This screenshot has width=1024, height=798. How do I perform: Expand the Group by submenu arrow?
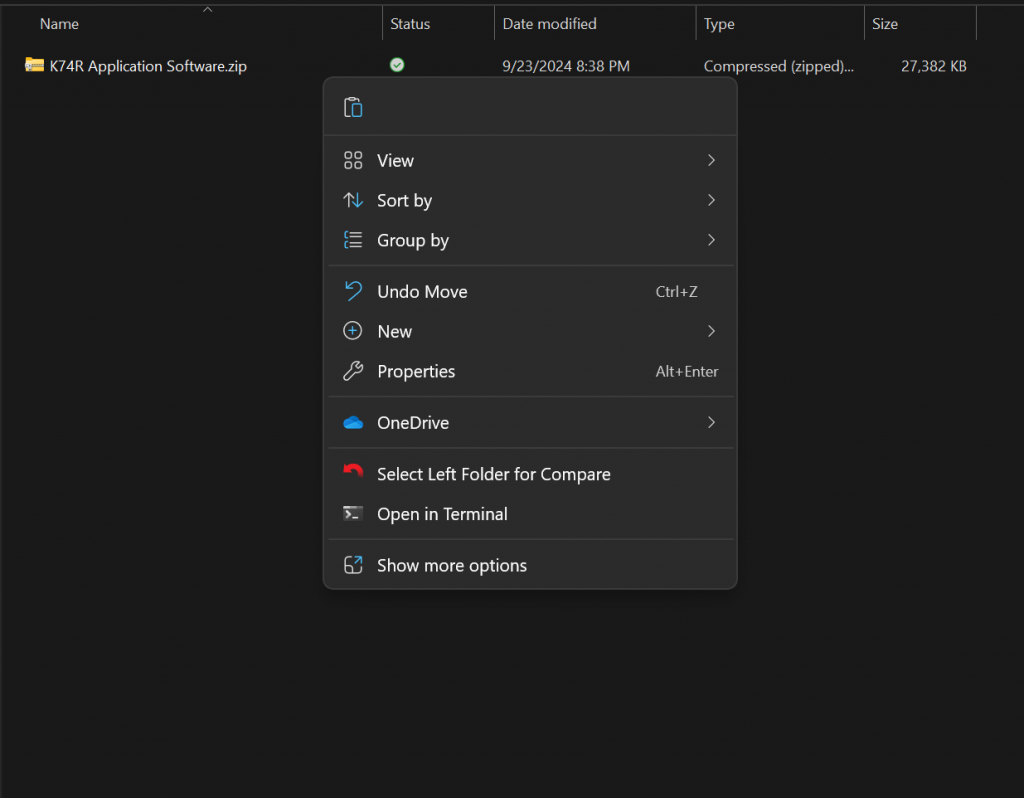[x=711, y=241]
